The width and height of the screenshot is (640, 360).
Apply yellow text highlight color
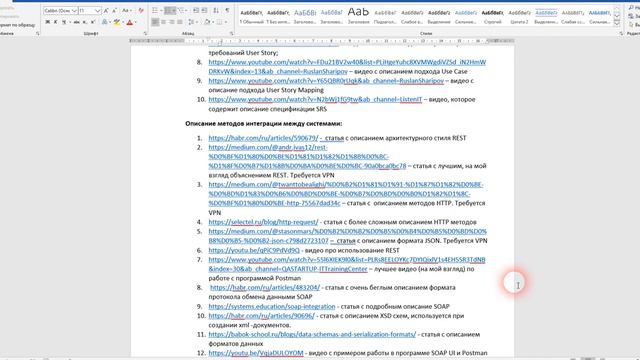(117, 22)
